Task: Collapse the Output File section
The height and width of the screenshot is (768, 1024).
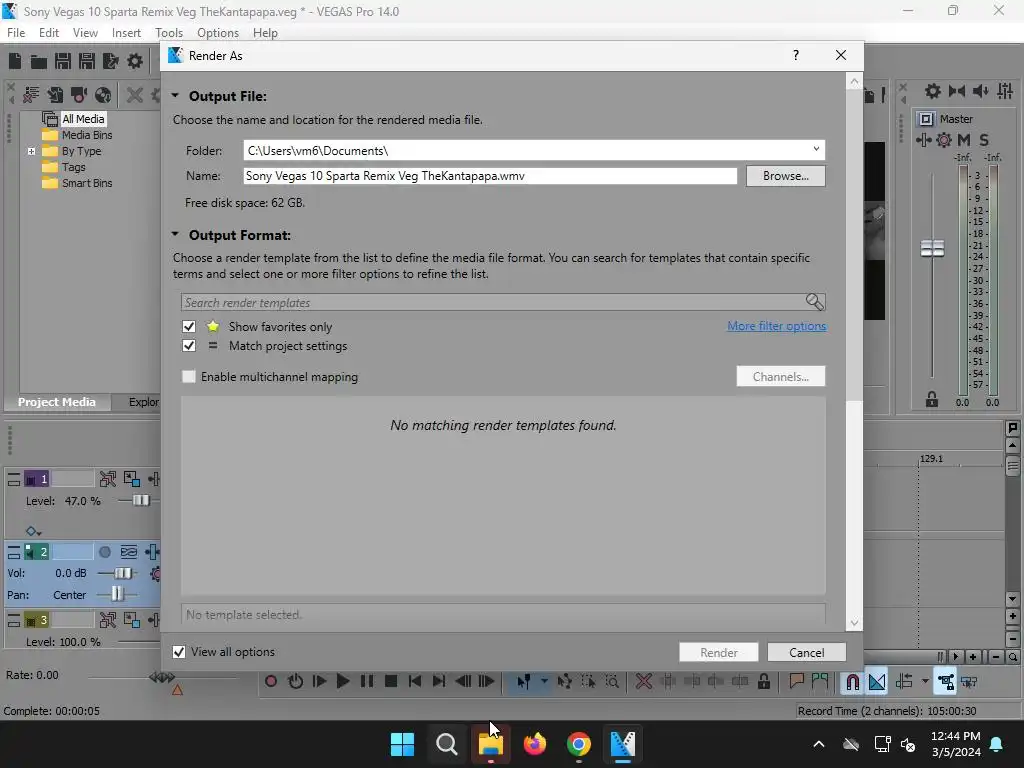Action: 175,95
